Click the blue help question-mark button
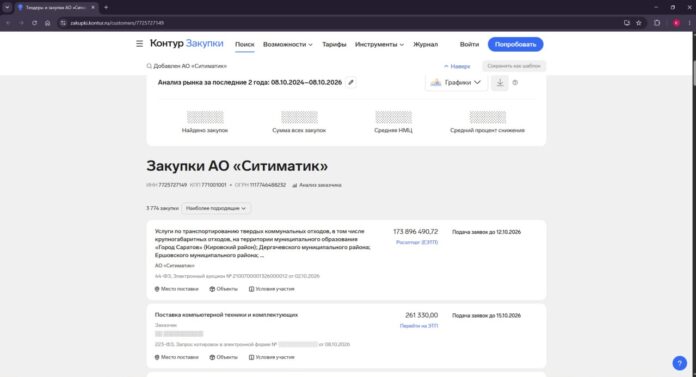Viewport: 696px width, 377px height. (679, 363)
